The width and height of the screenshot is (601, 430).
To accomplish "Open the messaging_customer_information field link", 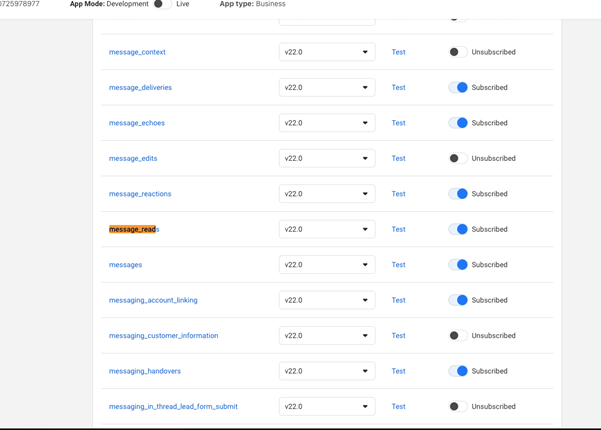I will (164, 336).
